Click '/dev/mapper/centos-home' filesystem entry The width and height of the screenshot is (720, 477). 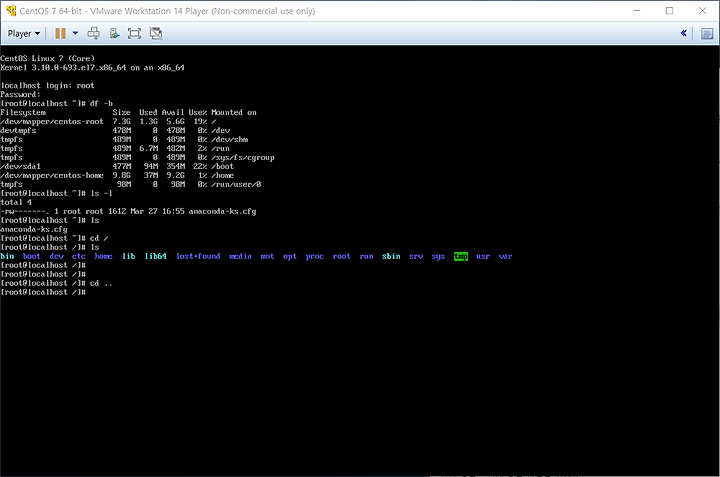point(52,175)
